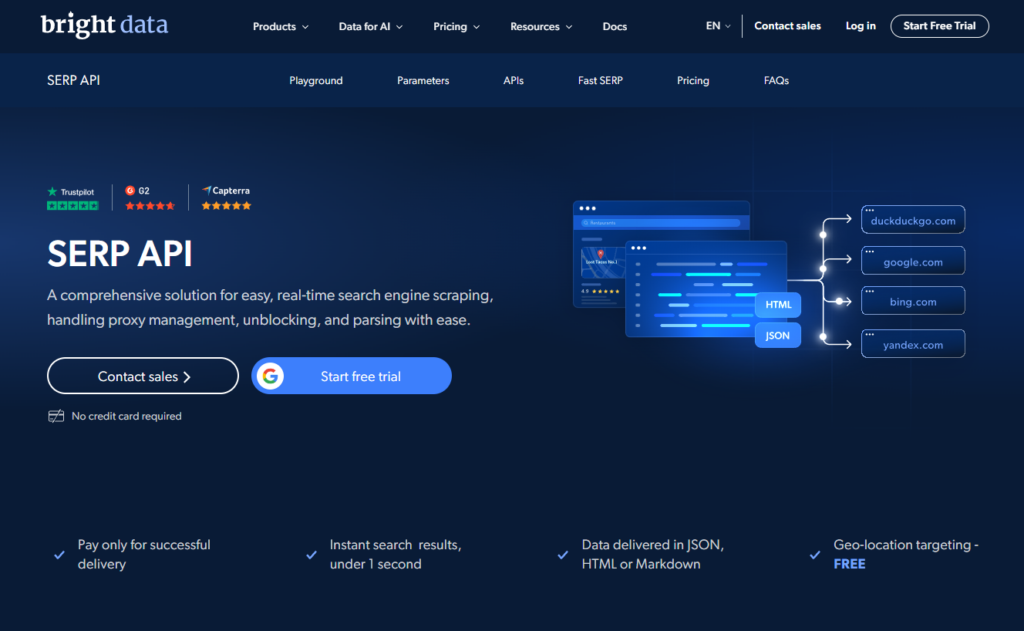The image size is (1024, 631).
Task: Click the Google Start free trial button
Action: [x=351, y=376]
